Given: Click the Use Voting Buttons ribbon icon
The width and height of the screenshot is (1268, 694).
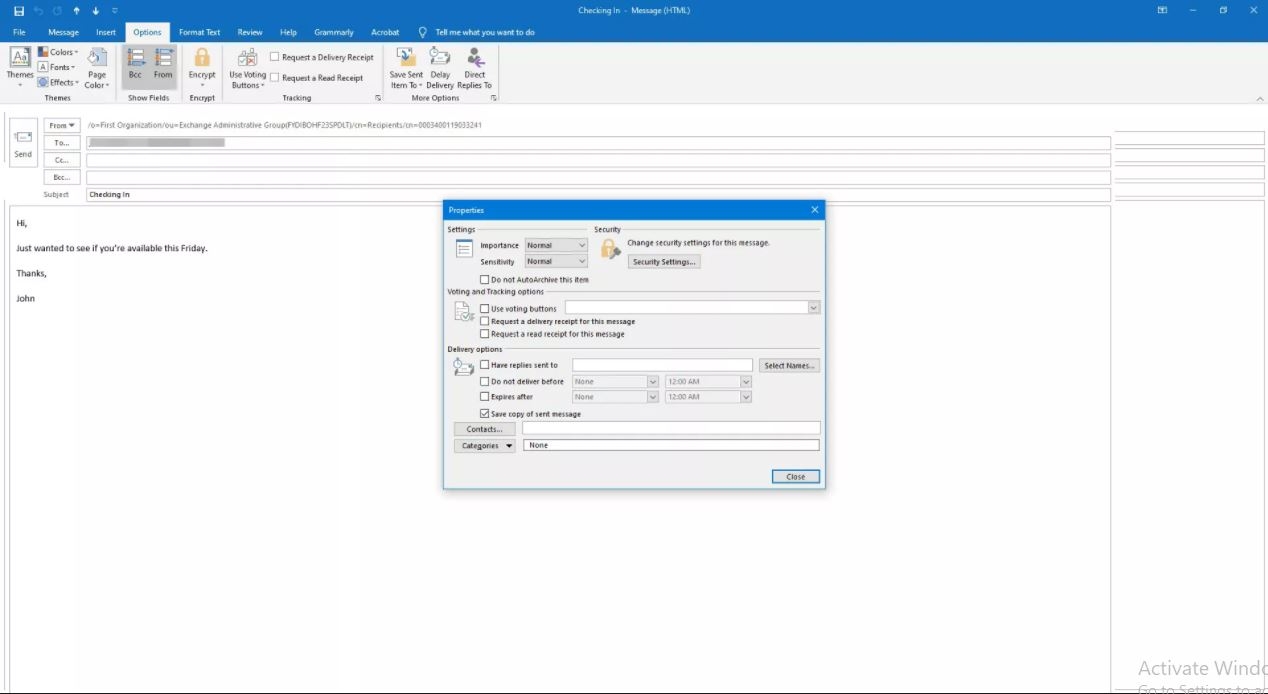Looking at the screenshot, I should 247,68.
